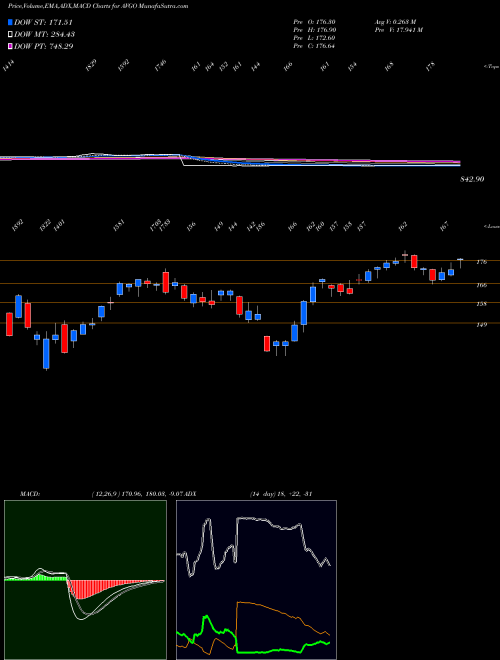Click the 'Pre H: 176.90' high value
Screen dimensions: 500x660
314,30
